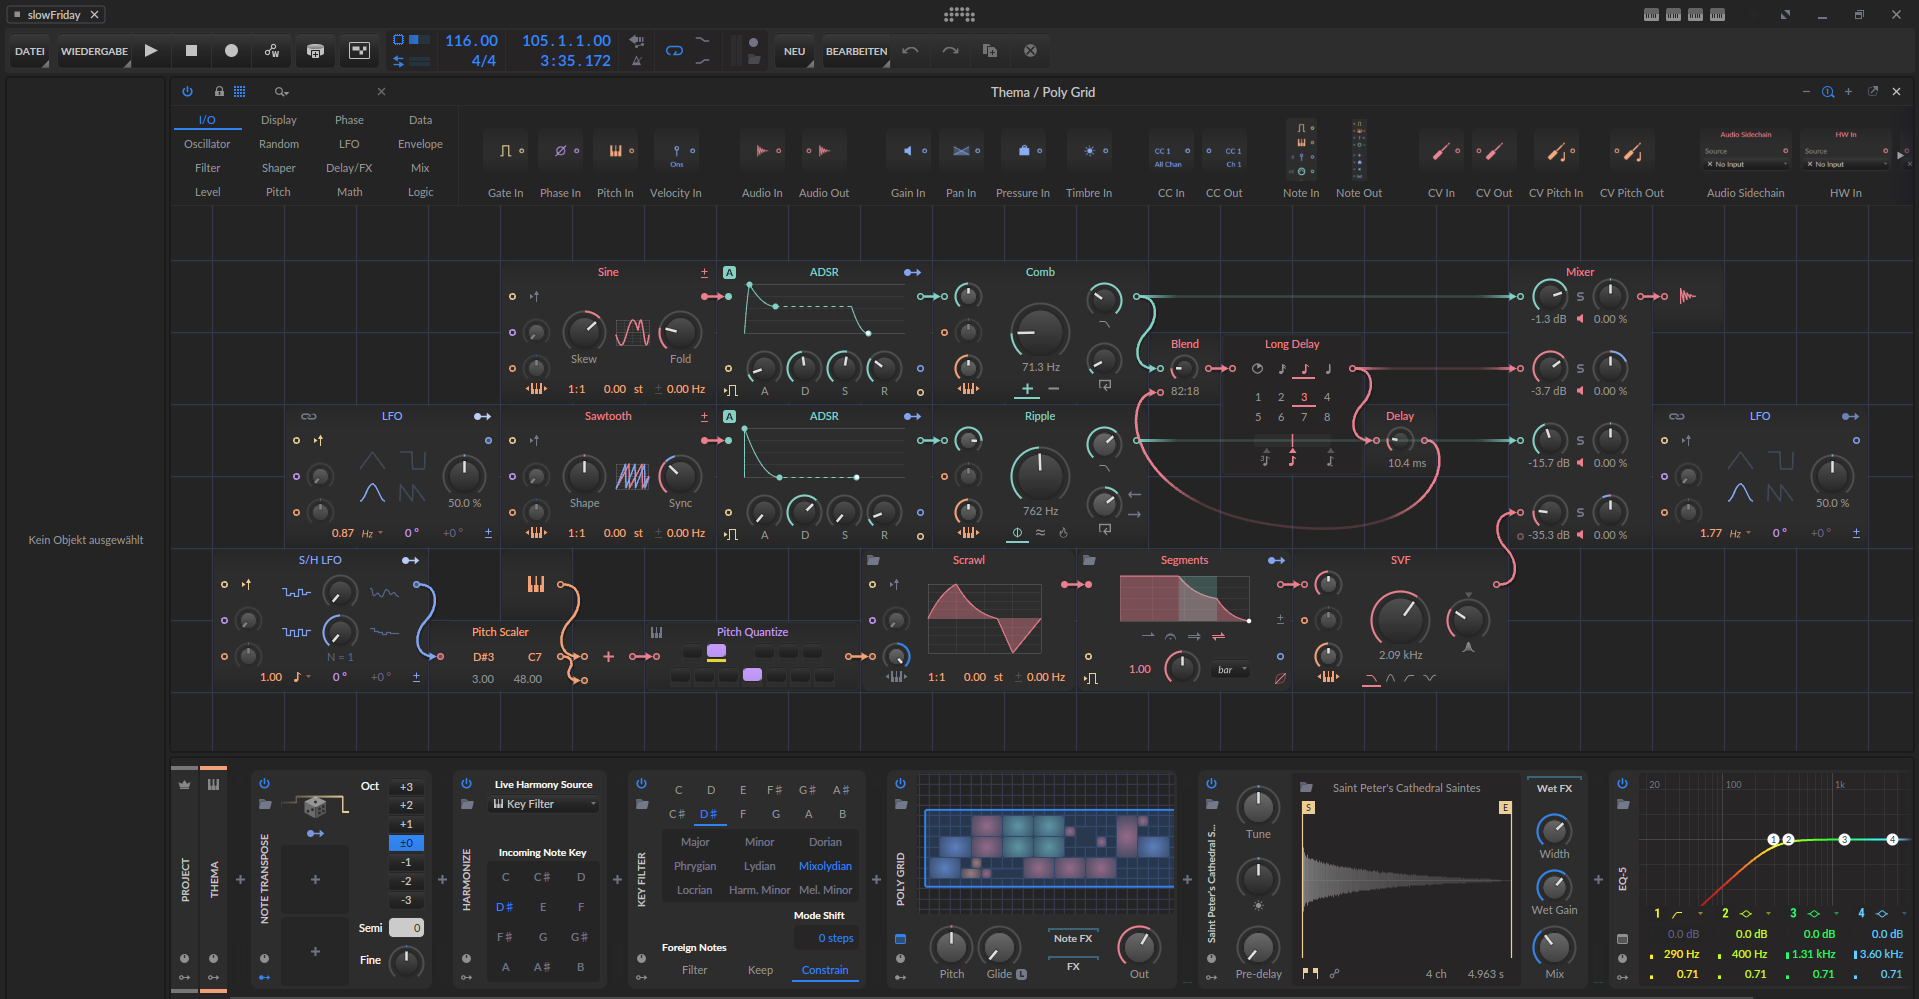
Task: Click the grid module search icon
Action: 281,91
